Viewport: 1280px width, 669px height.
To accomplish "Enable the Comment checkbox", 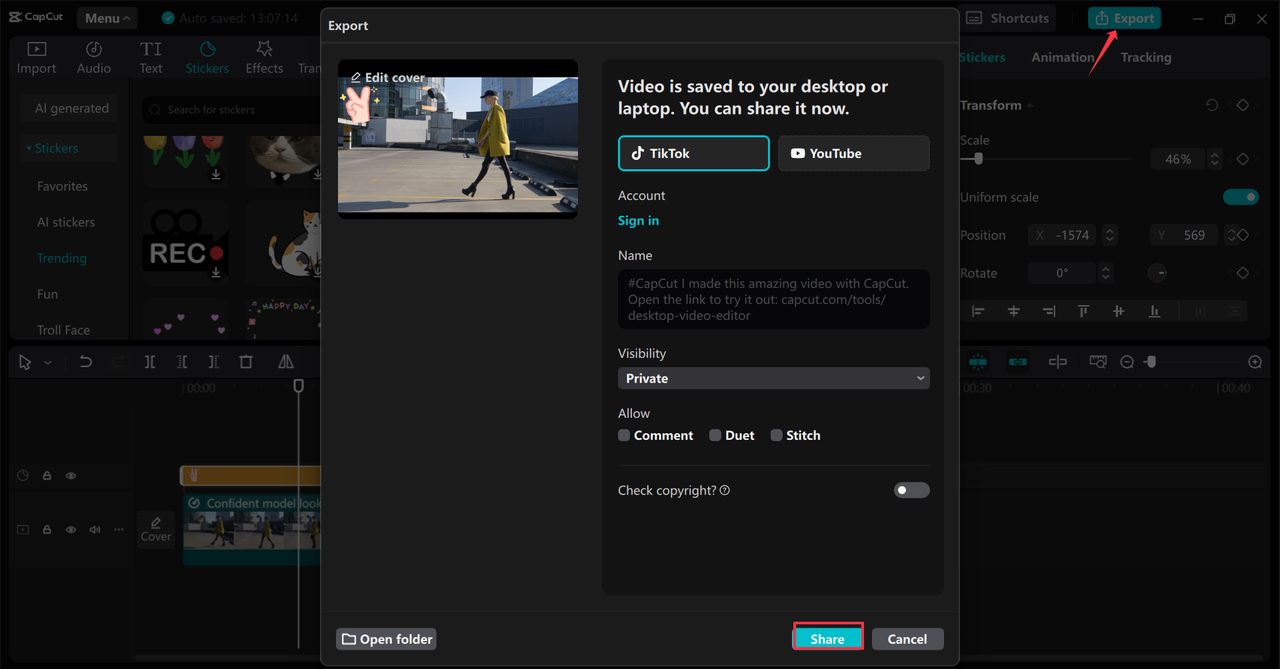I will point(624,435).
